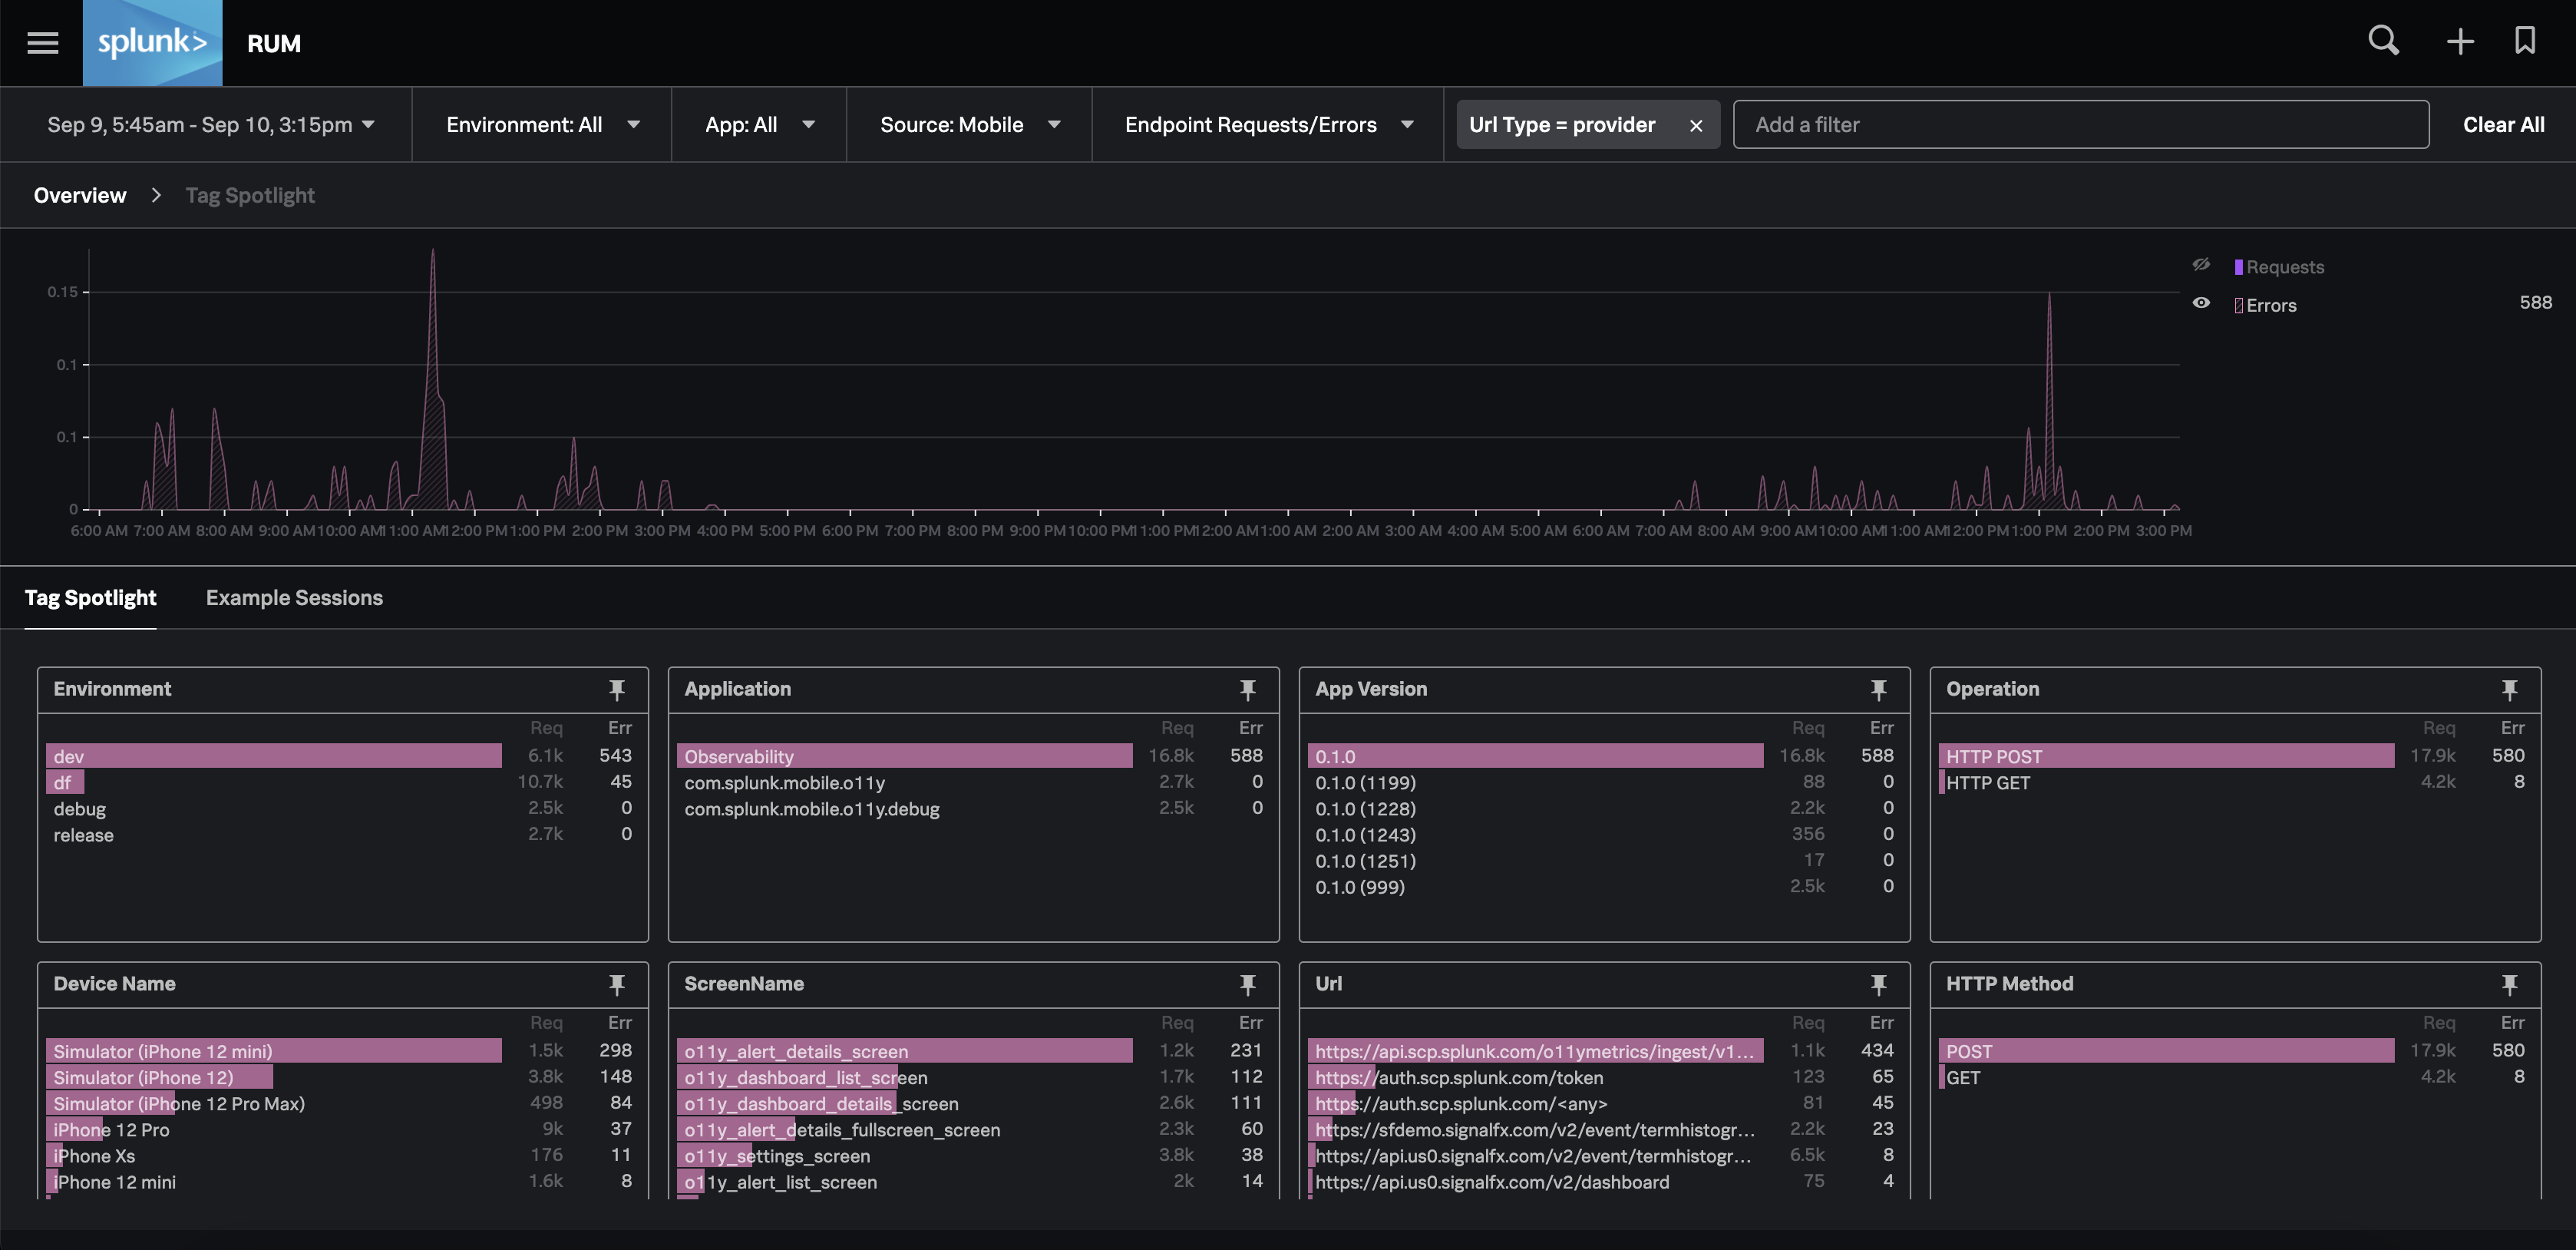The height and width of the screenshot is (1250, 2576).
Task: Open the hamburger navigation menu
Action: pyautogui.click(x=42, y=43)
